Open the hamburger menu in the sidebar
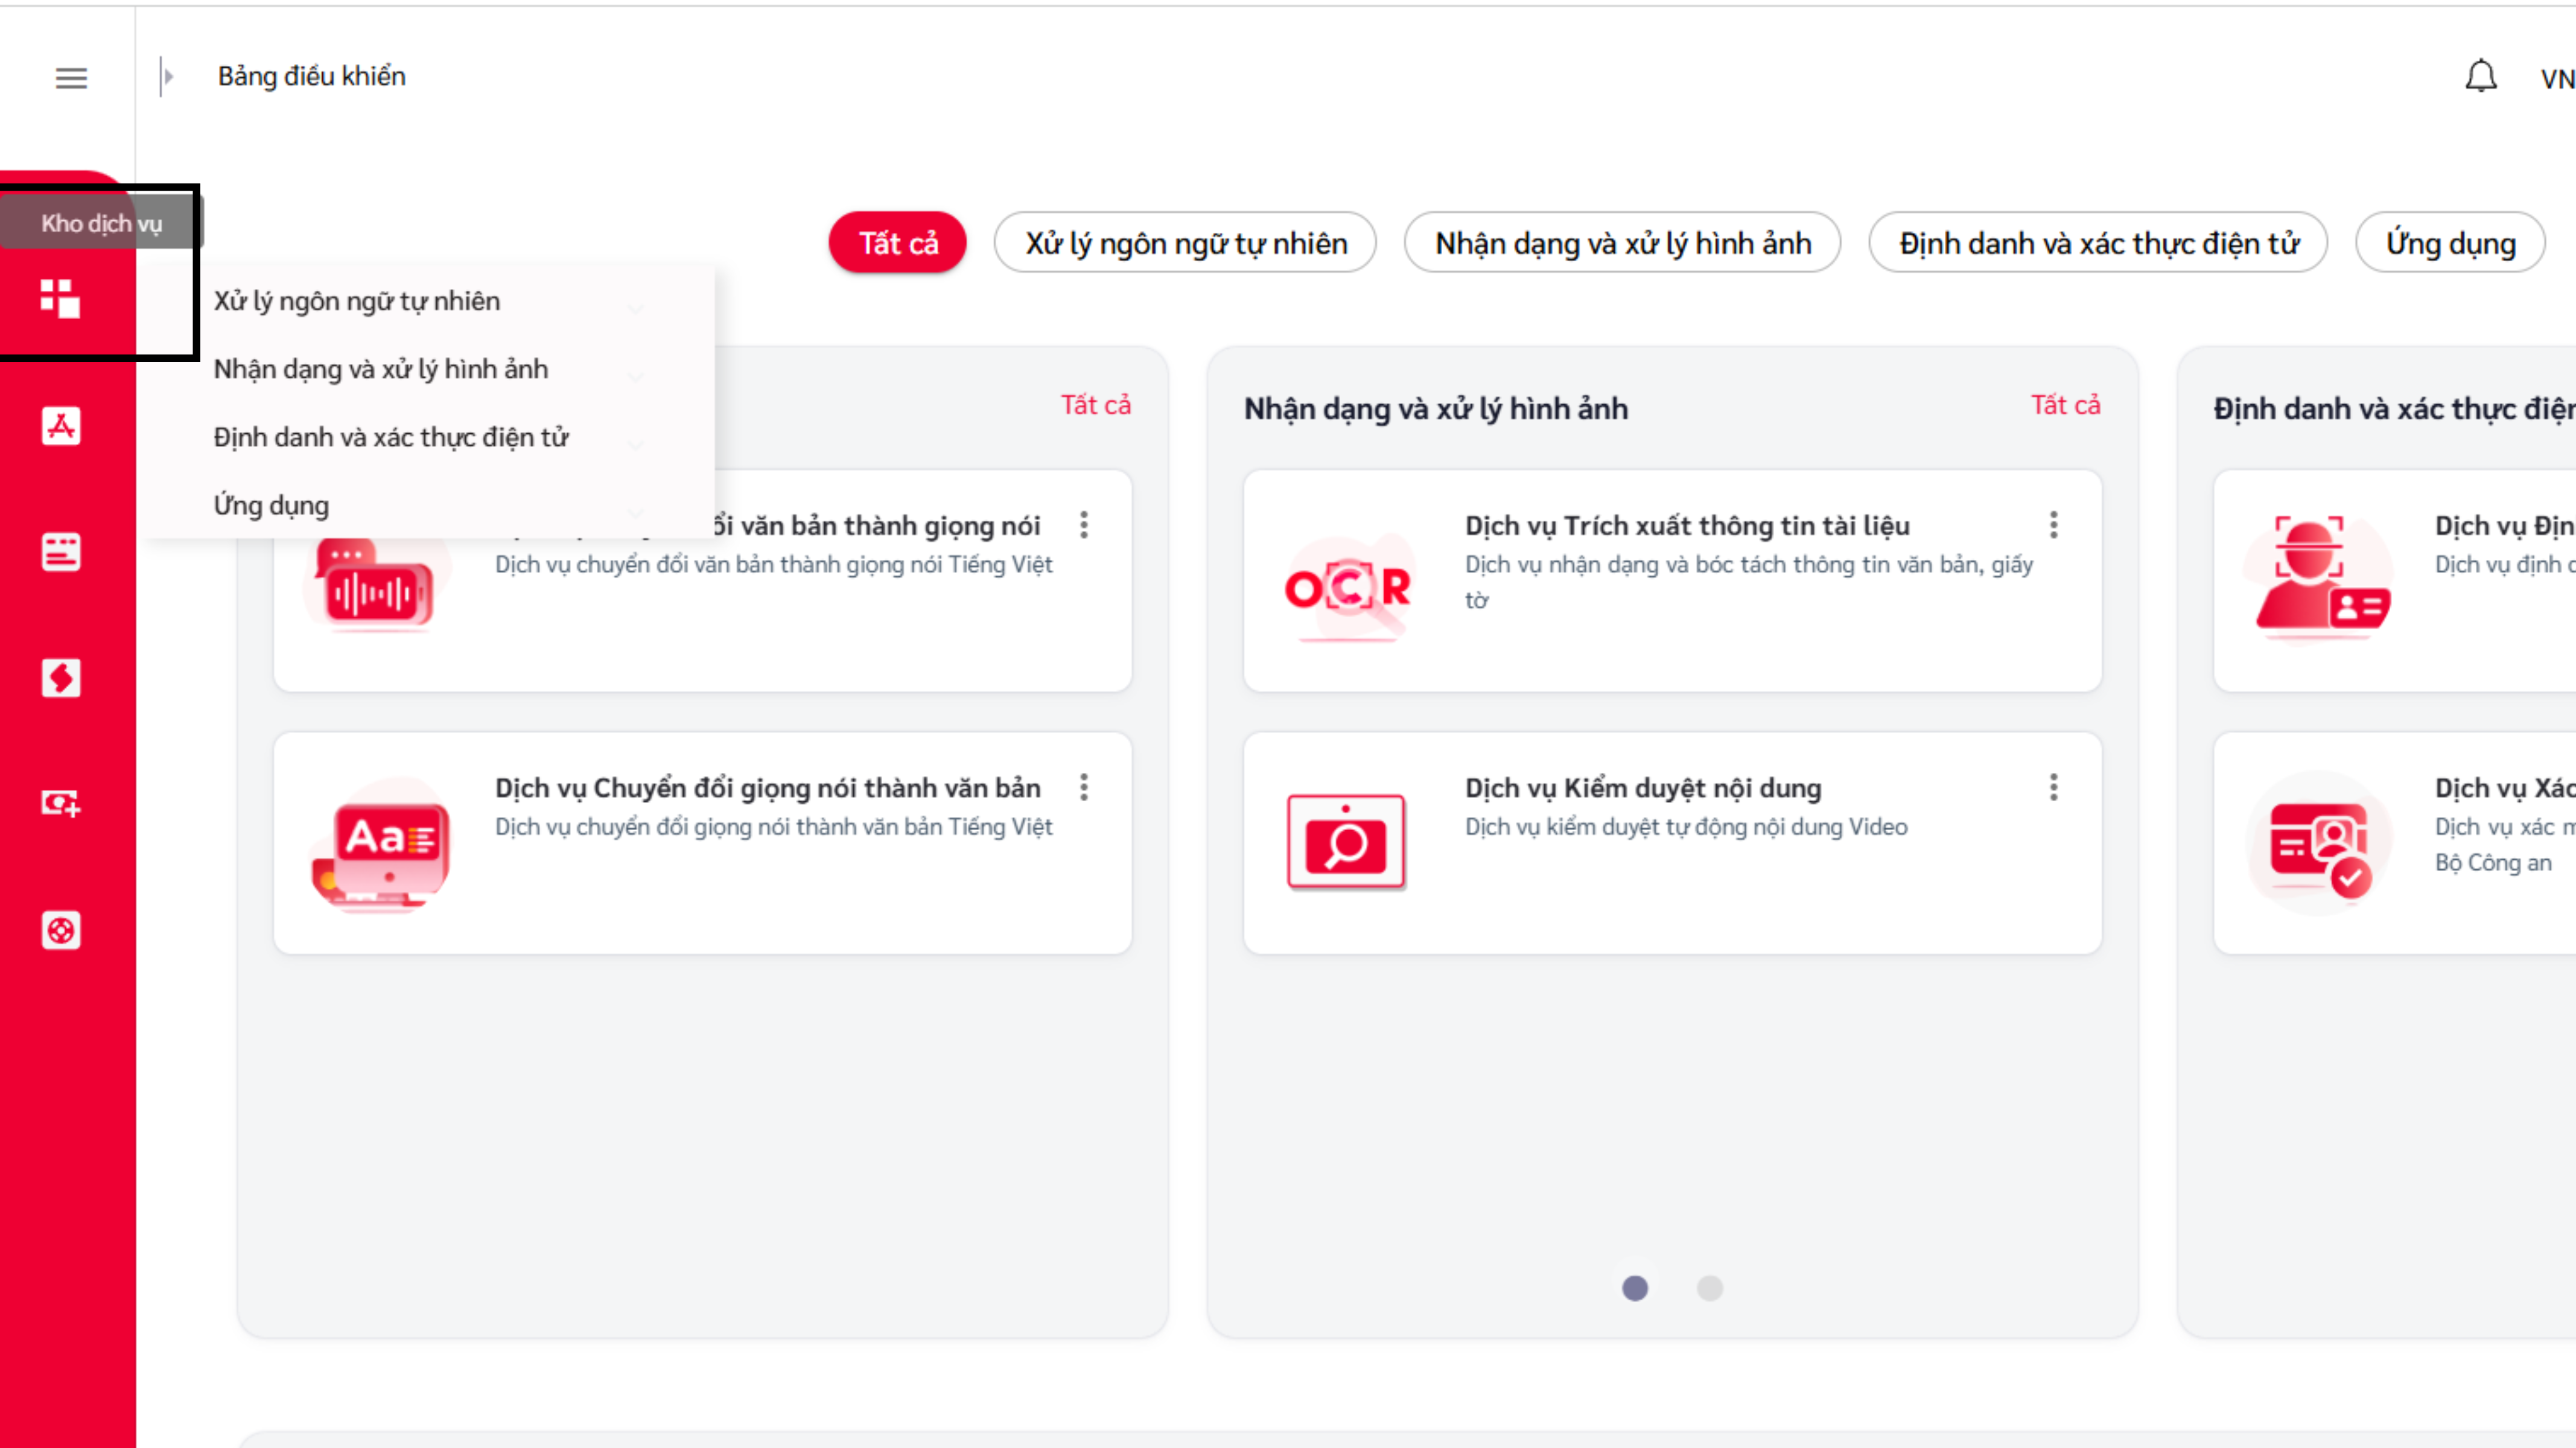The height and width of the screenshot is (1448, 2576). tap(71, 77)
